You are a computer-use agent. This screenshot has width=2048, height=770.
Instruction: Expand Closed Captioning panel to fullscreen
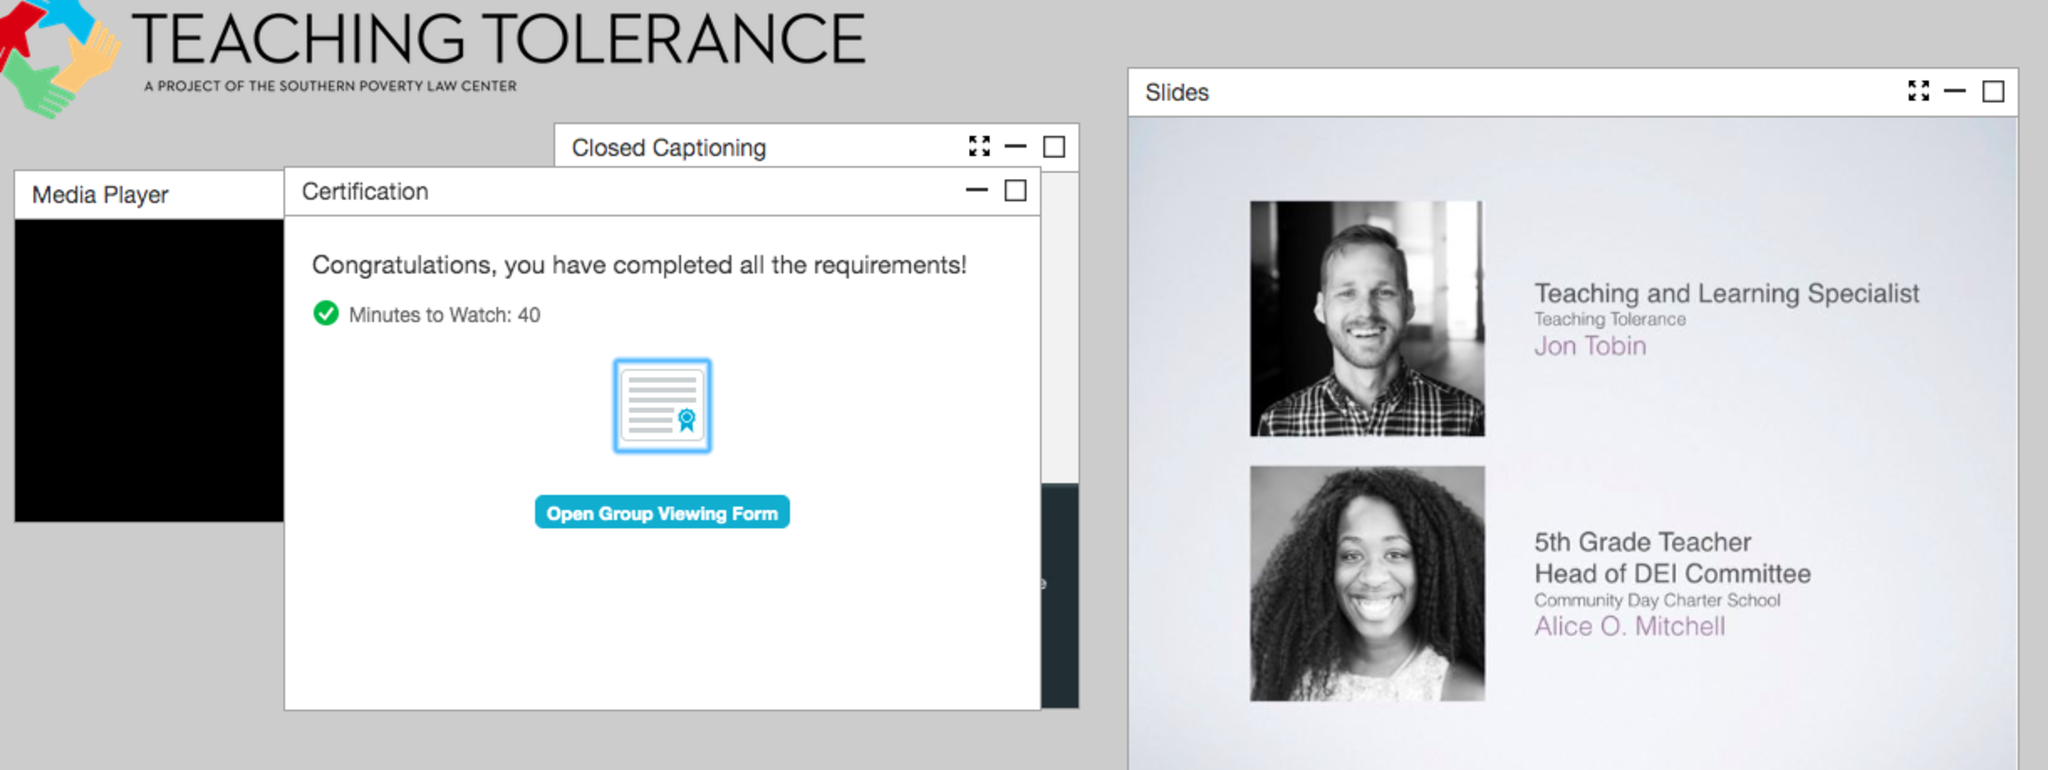[979, 147]
